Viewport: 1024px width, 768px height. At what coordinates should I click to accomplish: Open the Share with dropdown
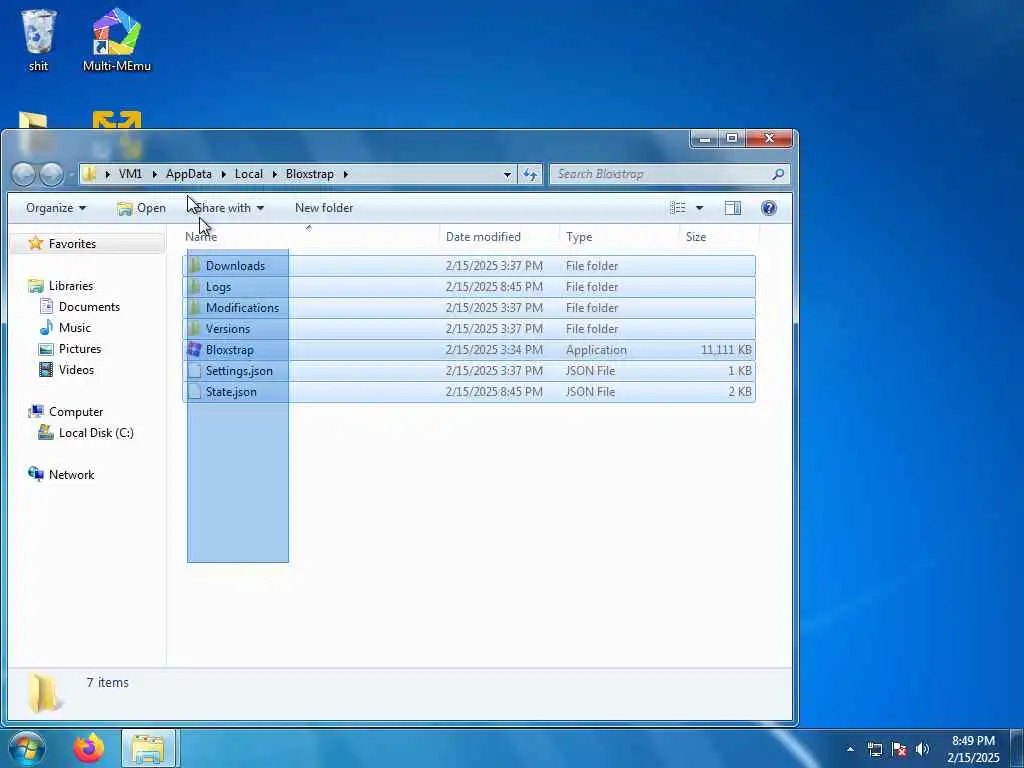coord(229,208)
